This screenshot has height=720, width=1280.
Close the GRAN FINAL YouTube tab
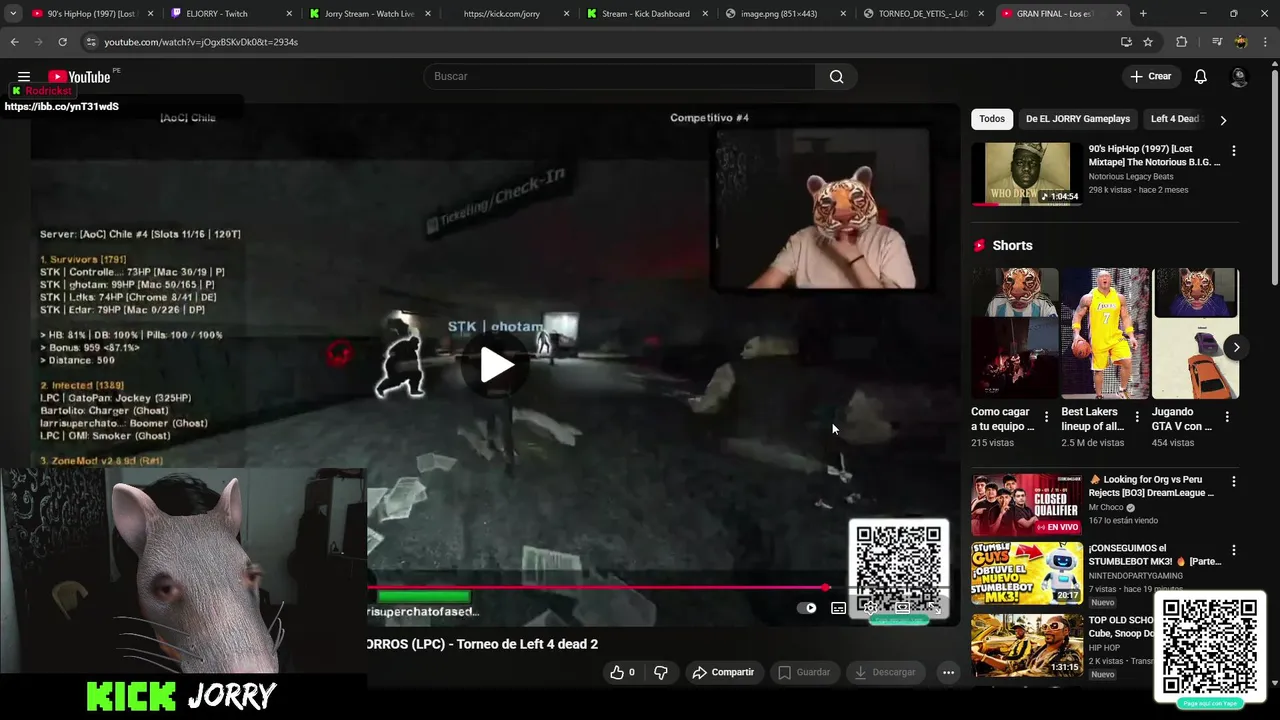click(x=1119, y=14)
